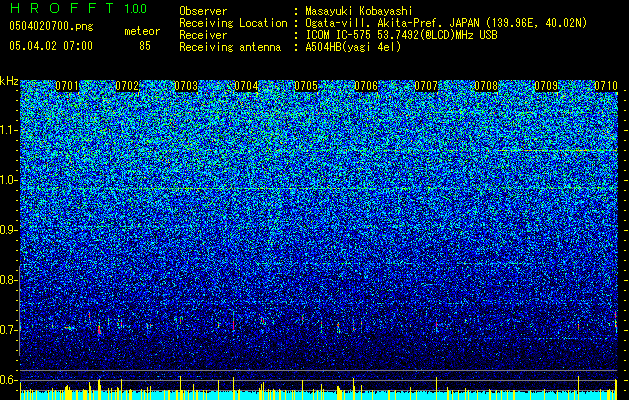Viewport: 629px width, 400px height.
Task: Click the 0710 time marker
Action: 606,86
